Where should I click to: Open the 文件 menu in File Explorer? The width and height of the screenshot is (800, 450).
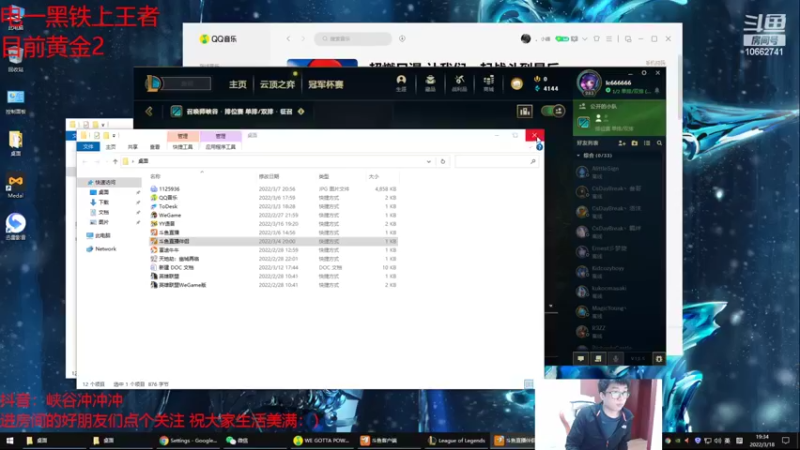point(88,147)
